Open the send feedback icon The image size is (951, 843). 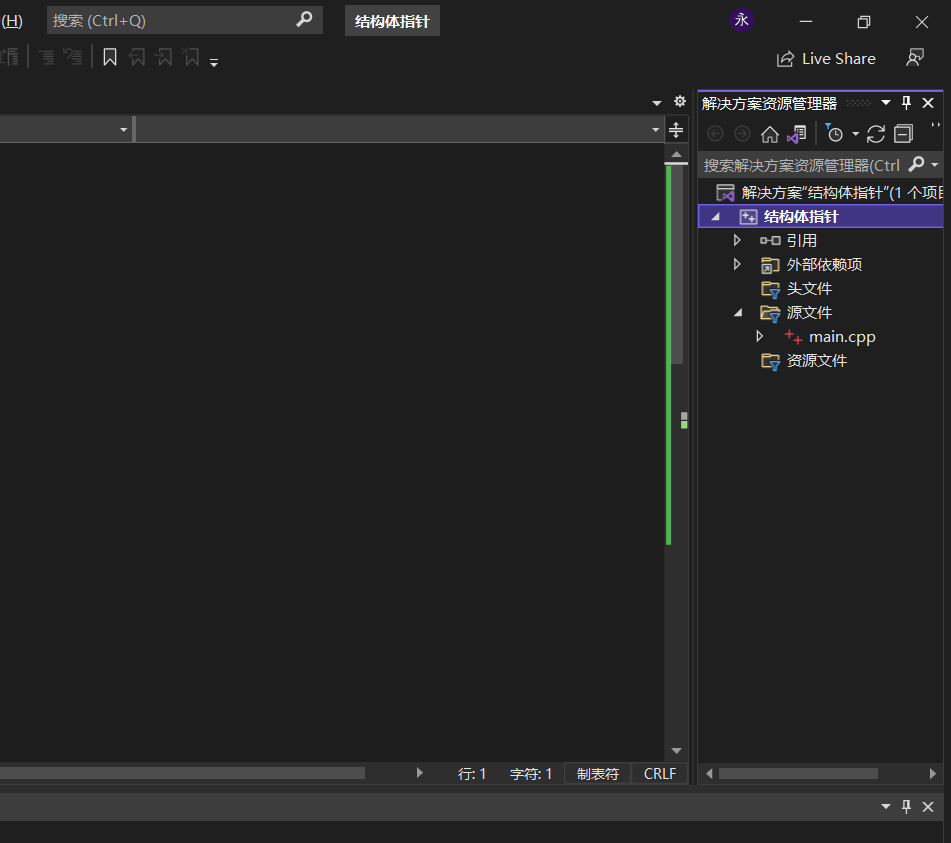[915, 58]
